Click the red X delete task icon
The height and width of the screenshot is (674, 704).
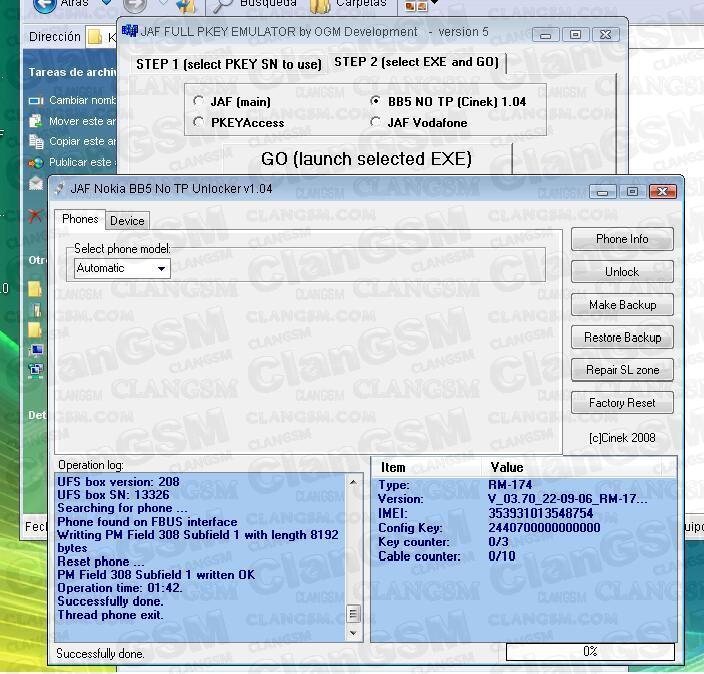click(x=35, y=216)
